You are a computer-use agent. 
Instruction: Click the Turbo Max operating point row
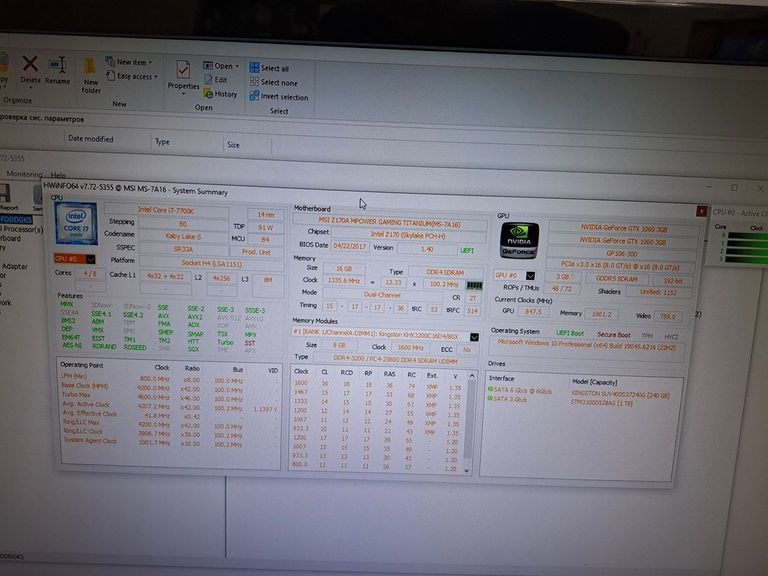169,396
